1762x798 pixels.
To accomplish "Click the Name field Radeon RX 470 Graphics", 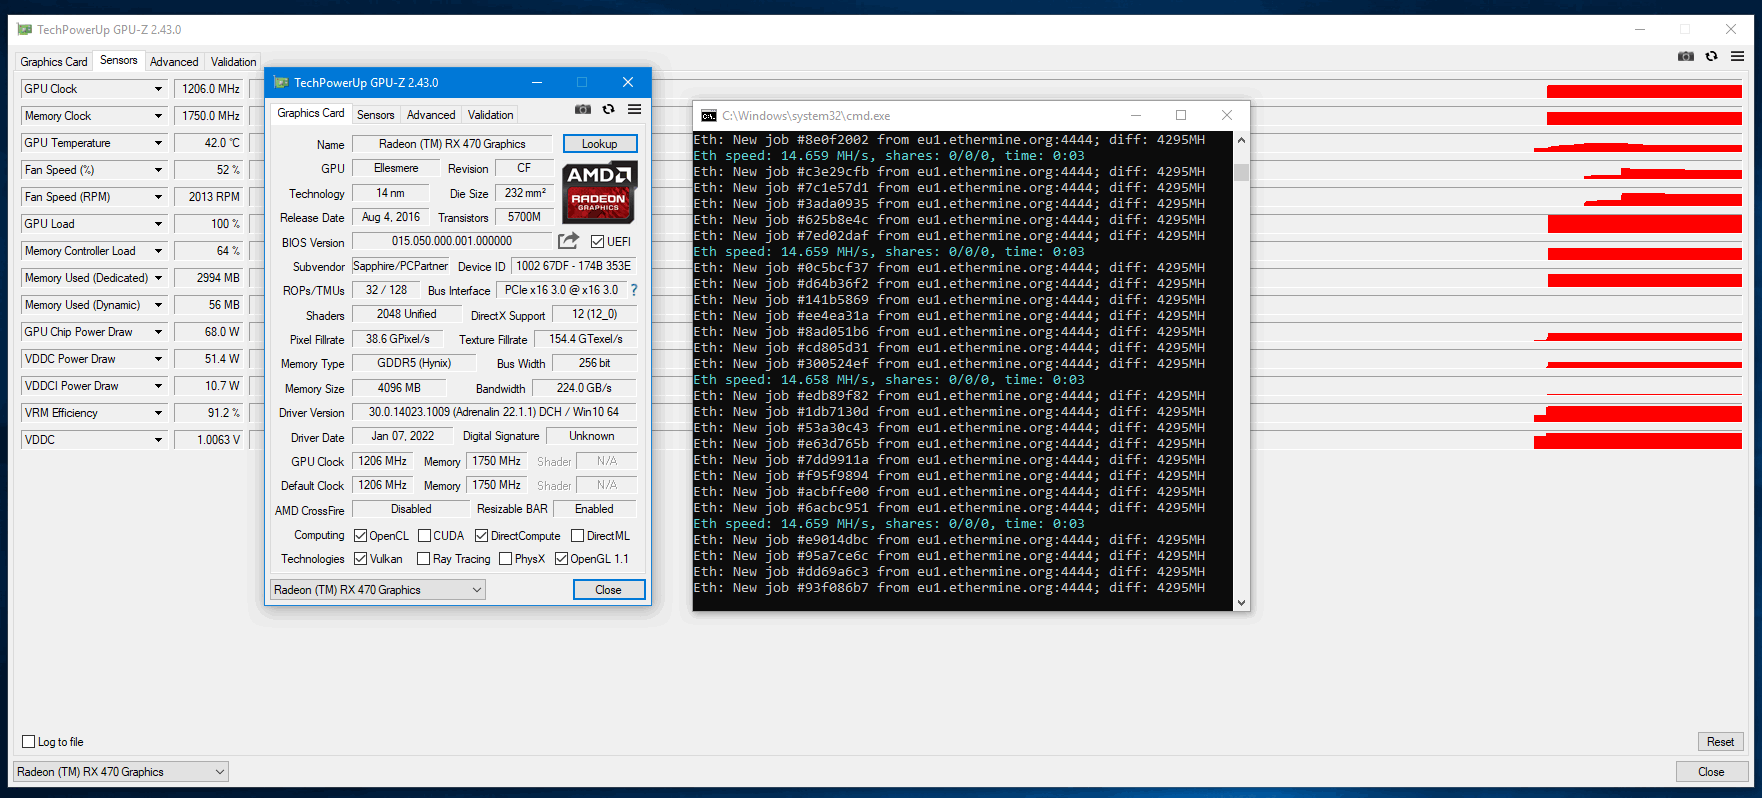I will 452,144.
